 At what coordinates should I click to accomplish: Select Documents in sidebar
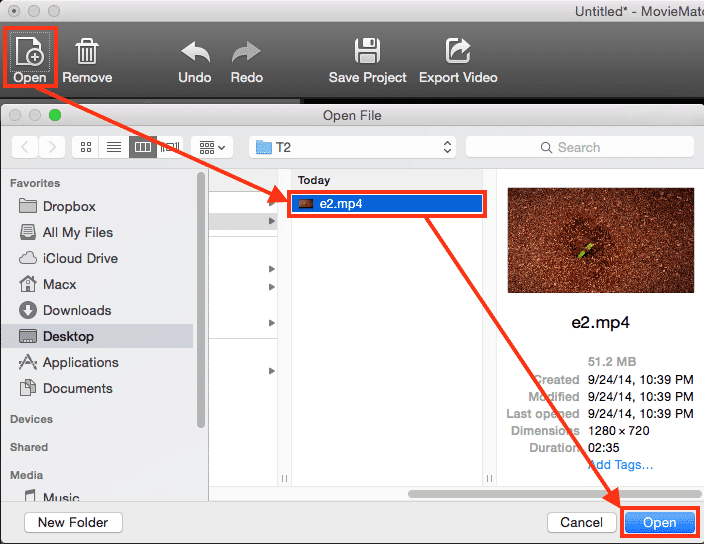coord(98,388)
